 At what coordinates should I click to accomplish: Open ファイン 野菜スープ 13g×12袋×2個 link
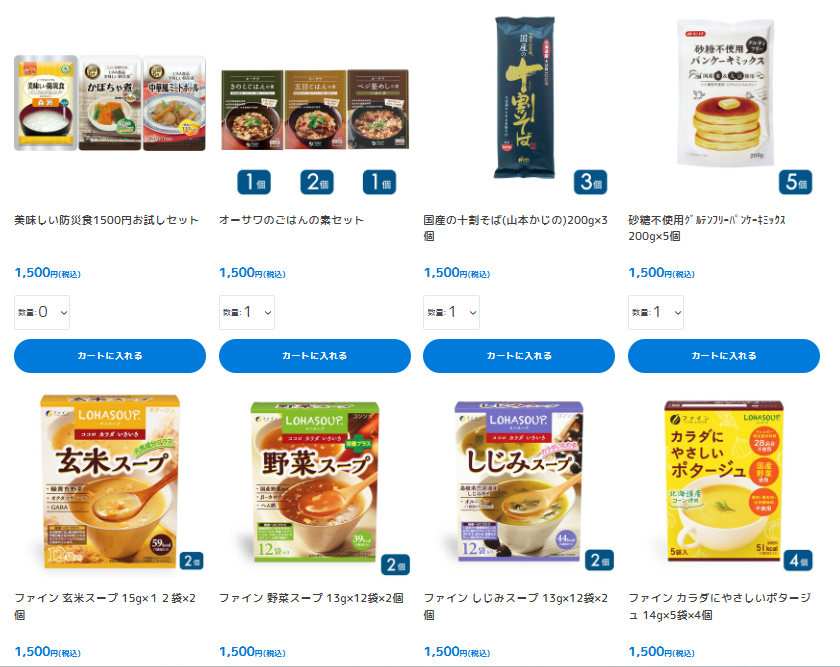point(311,598)
